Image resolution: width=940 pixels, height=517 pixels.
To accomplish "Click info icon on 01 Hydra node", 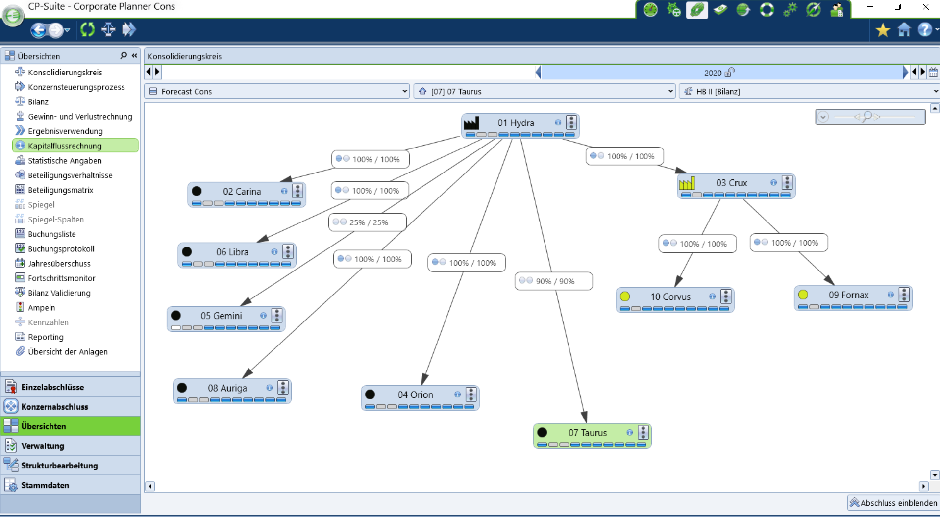I will pyautogui.click(x=558, y=122).
